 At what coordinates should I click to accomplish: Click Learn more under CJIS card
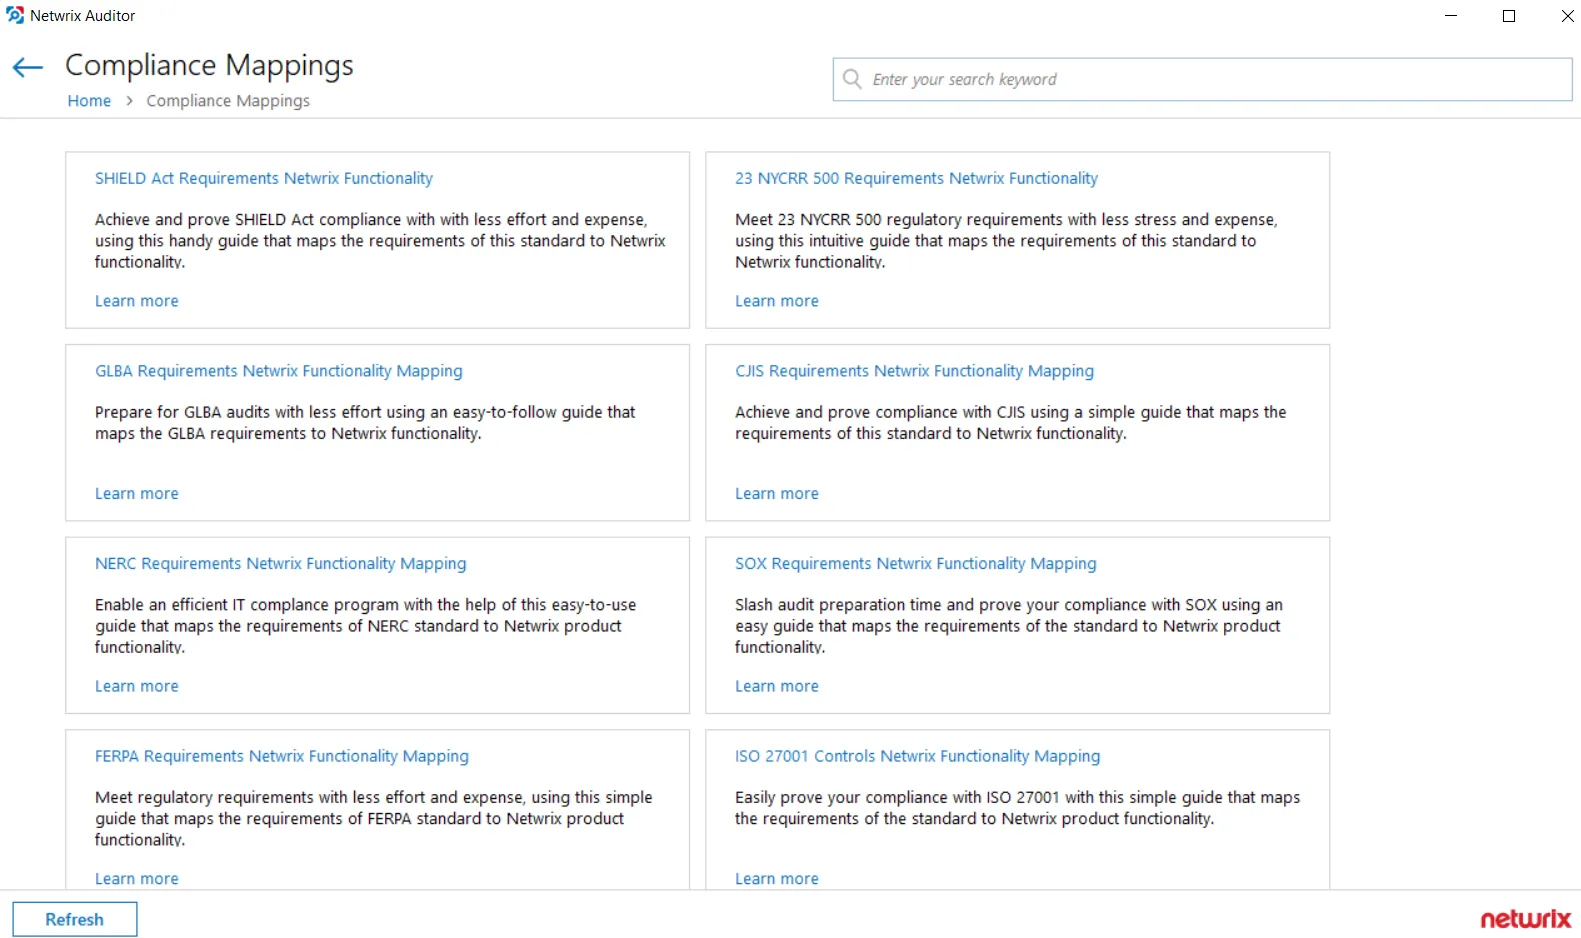point(777,494)
